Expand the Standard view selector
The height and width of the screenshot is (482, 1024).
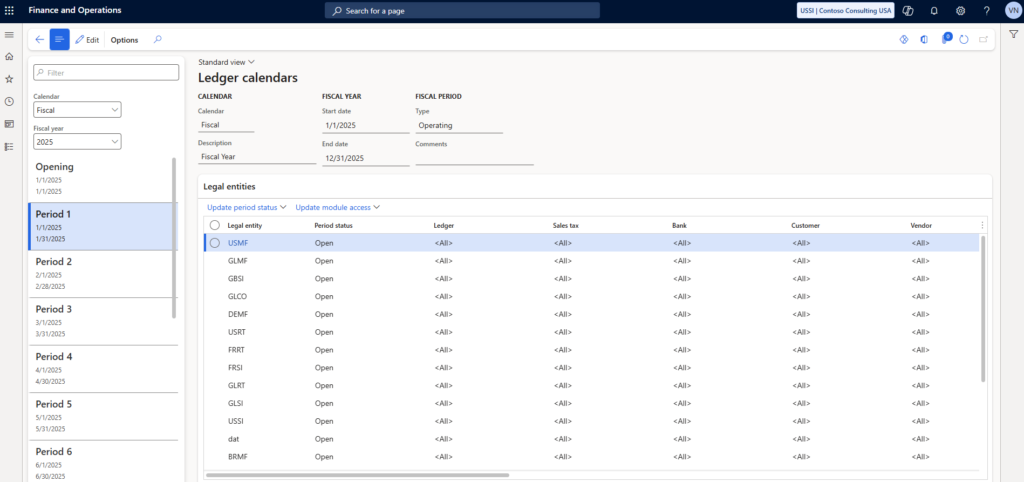226,62
